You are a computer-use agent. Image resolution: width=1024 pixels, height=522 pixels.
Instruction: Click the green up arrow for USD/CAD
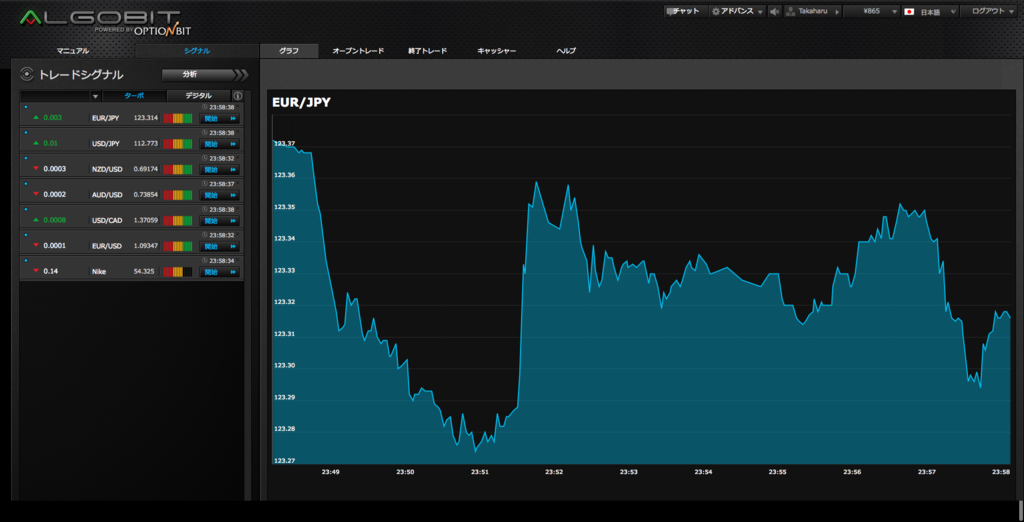pos(36,220)
